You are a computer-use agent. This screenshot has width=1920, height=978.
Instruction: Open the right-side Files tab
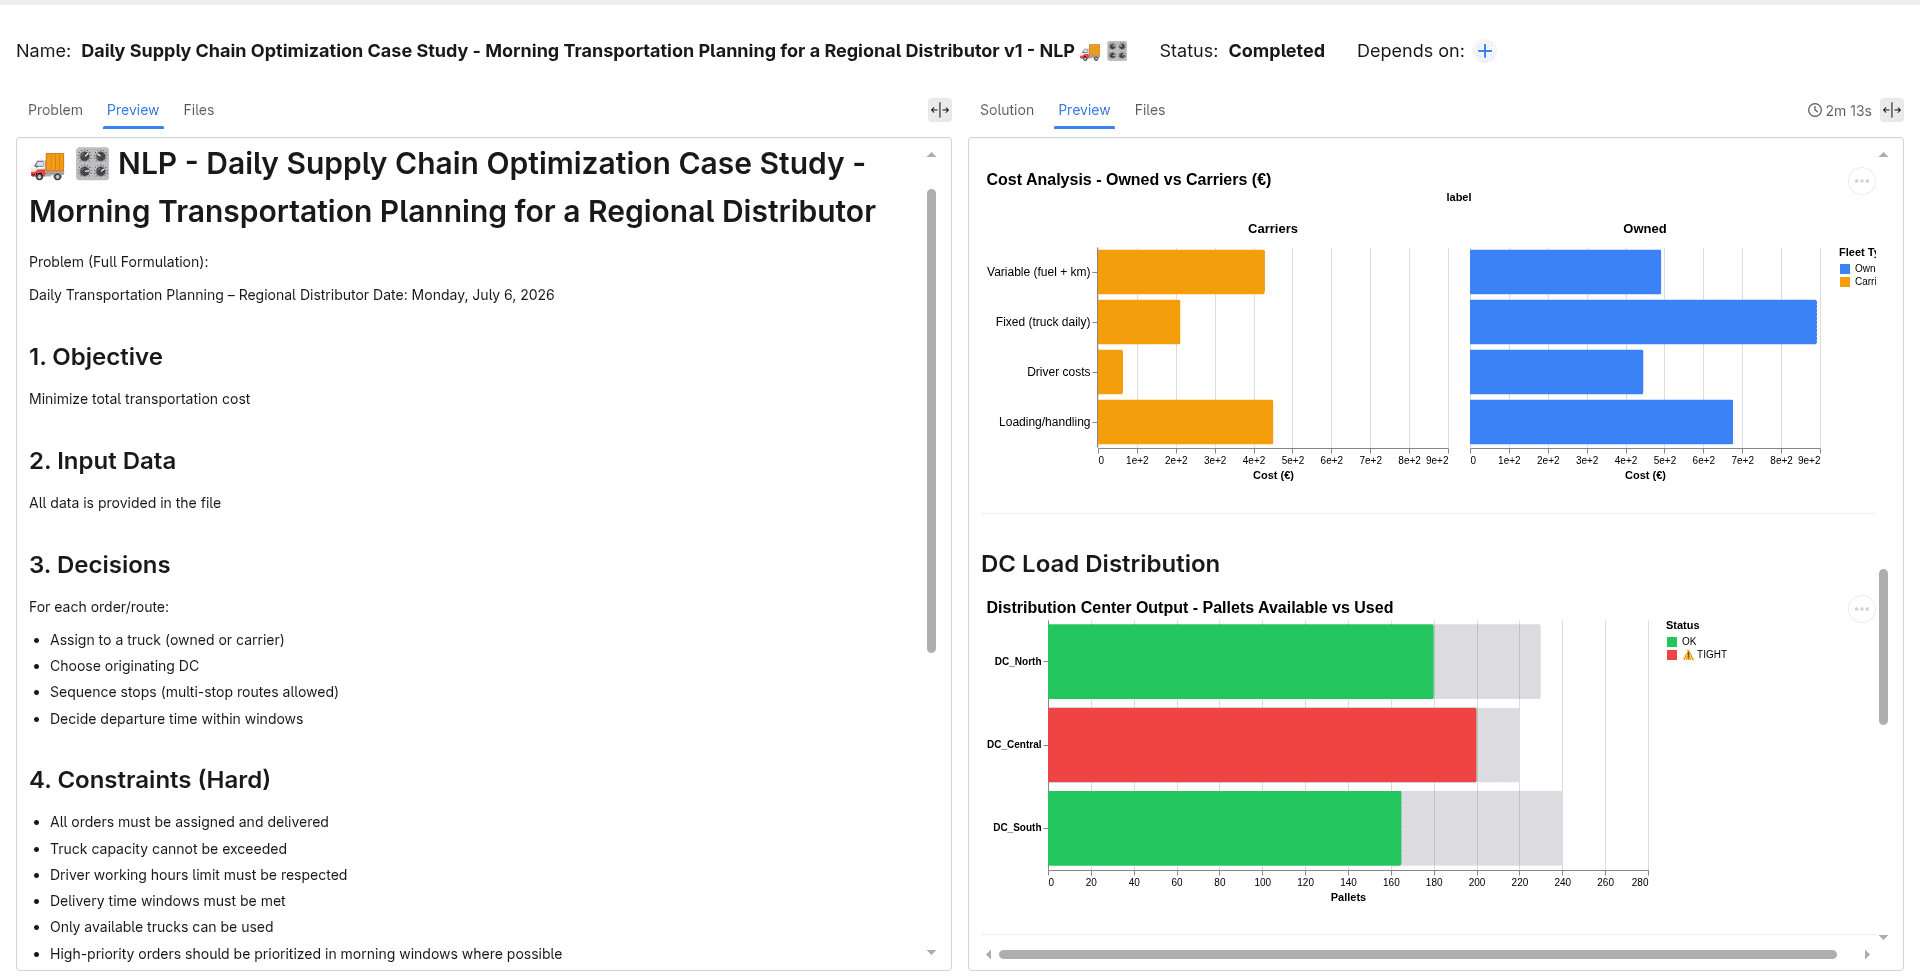coord(1150,110)
